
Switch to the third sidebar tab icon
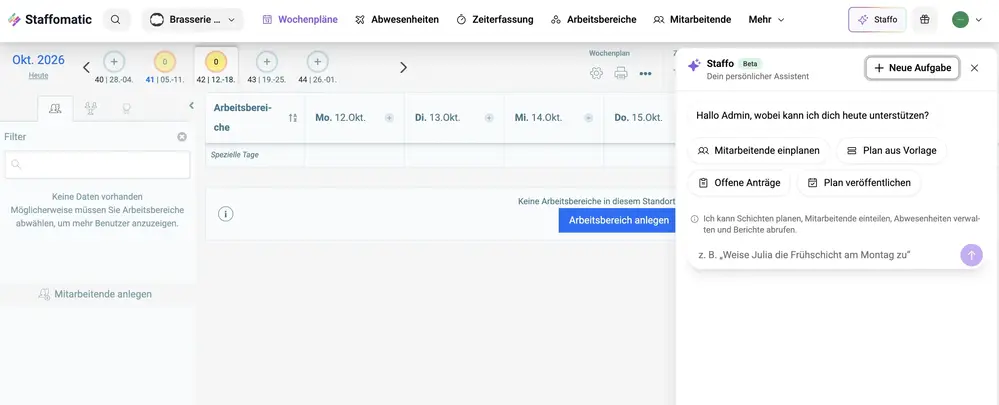(x=126, y=109)
